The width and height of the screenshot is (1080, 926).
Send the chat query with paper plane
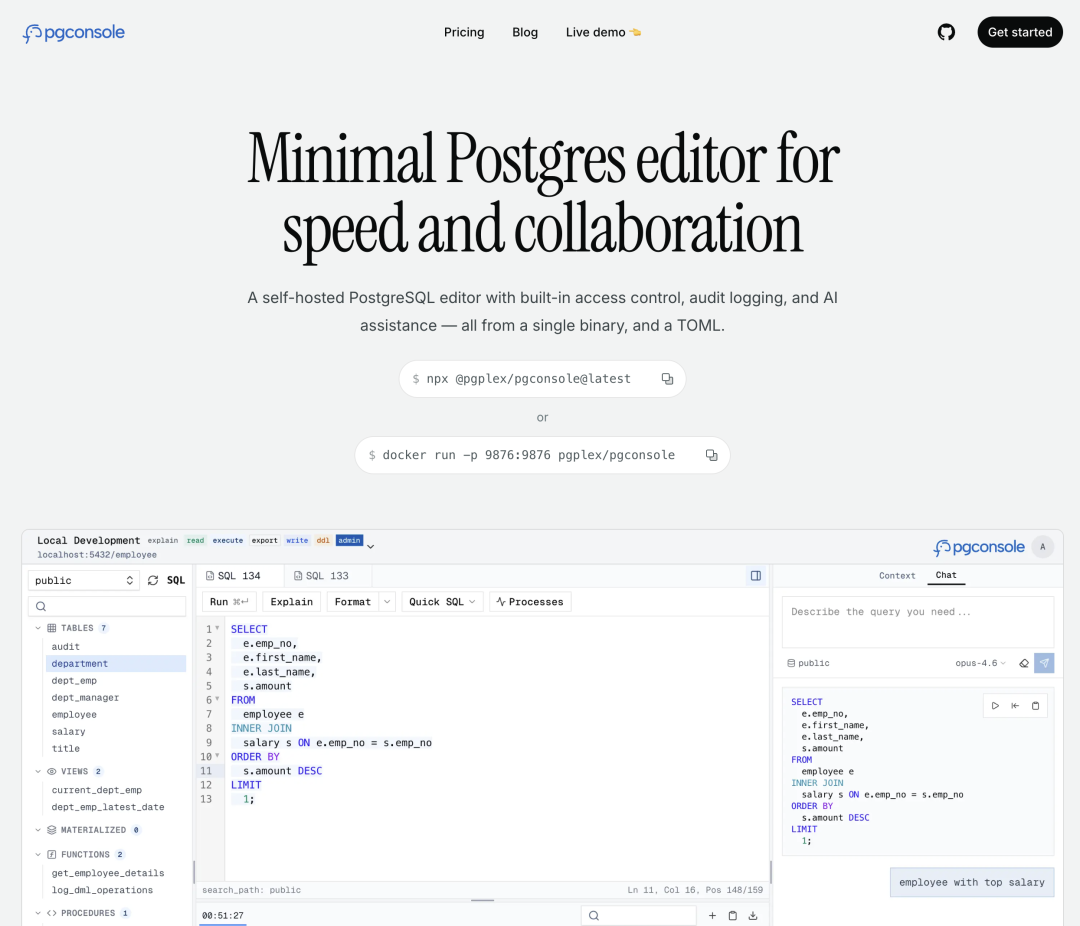(x=1044, y=663)
